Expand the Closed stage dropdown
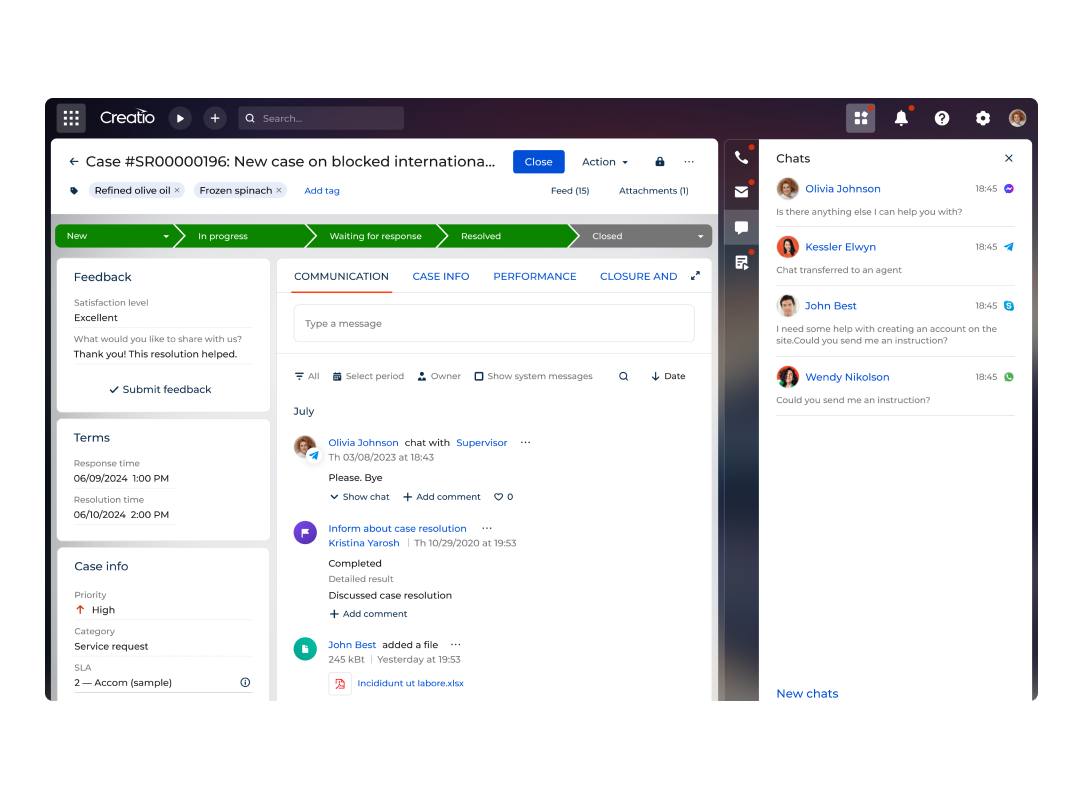Screen dimensions: 1082x800 pyautogui.click(x=700, y=236)
